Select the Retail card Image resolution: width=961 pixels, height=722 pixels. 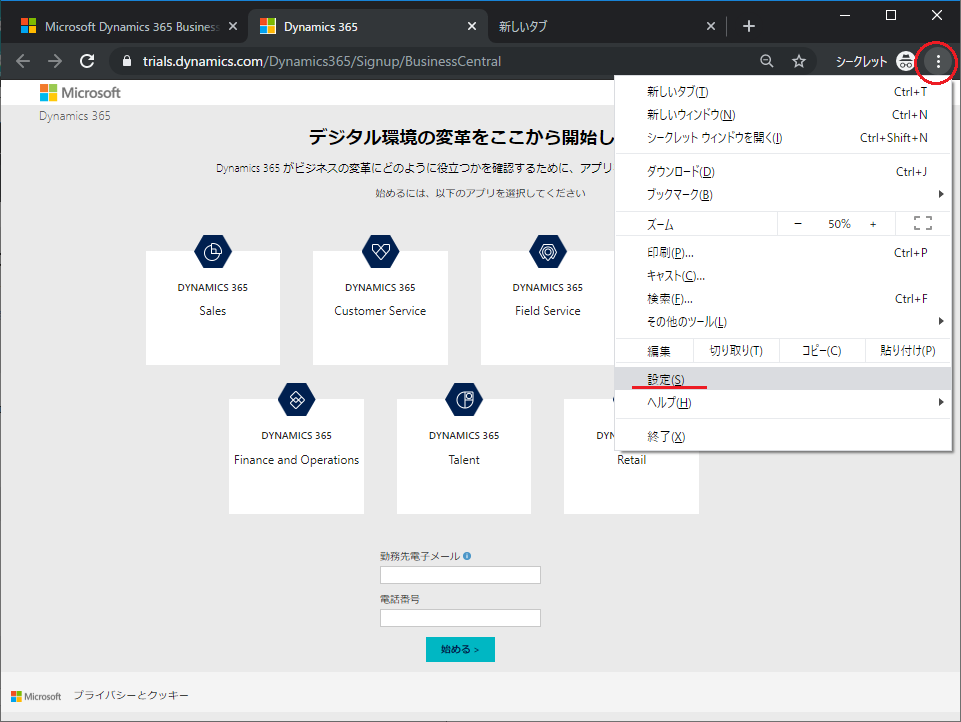(631, 483)
